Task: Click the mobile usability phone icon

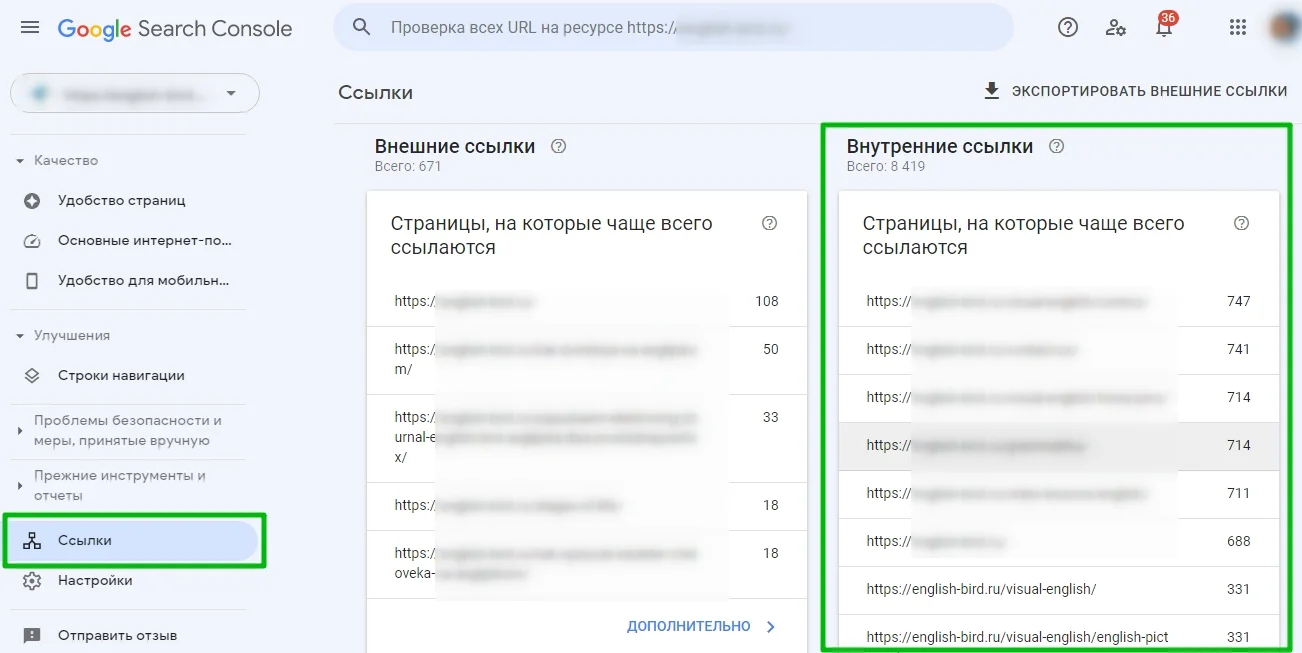Action: pyautogui.click(x=32, y=280)
